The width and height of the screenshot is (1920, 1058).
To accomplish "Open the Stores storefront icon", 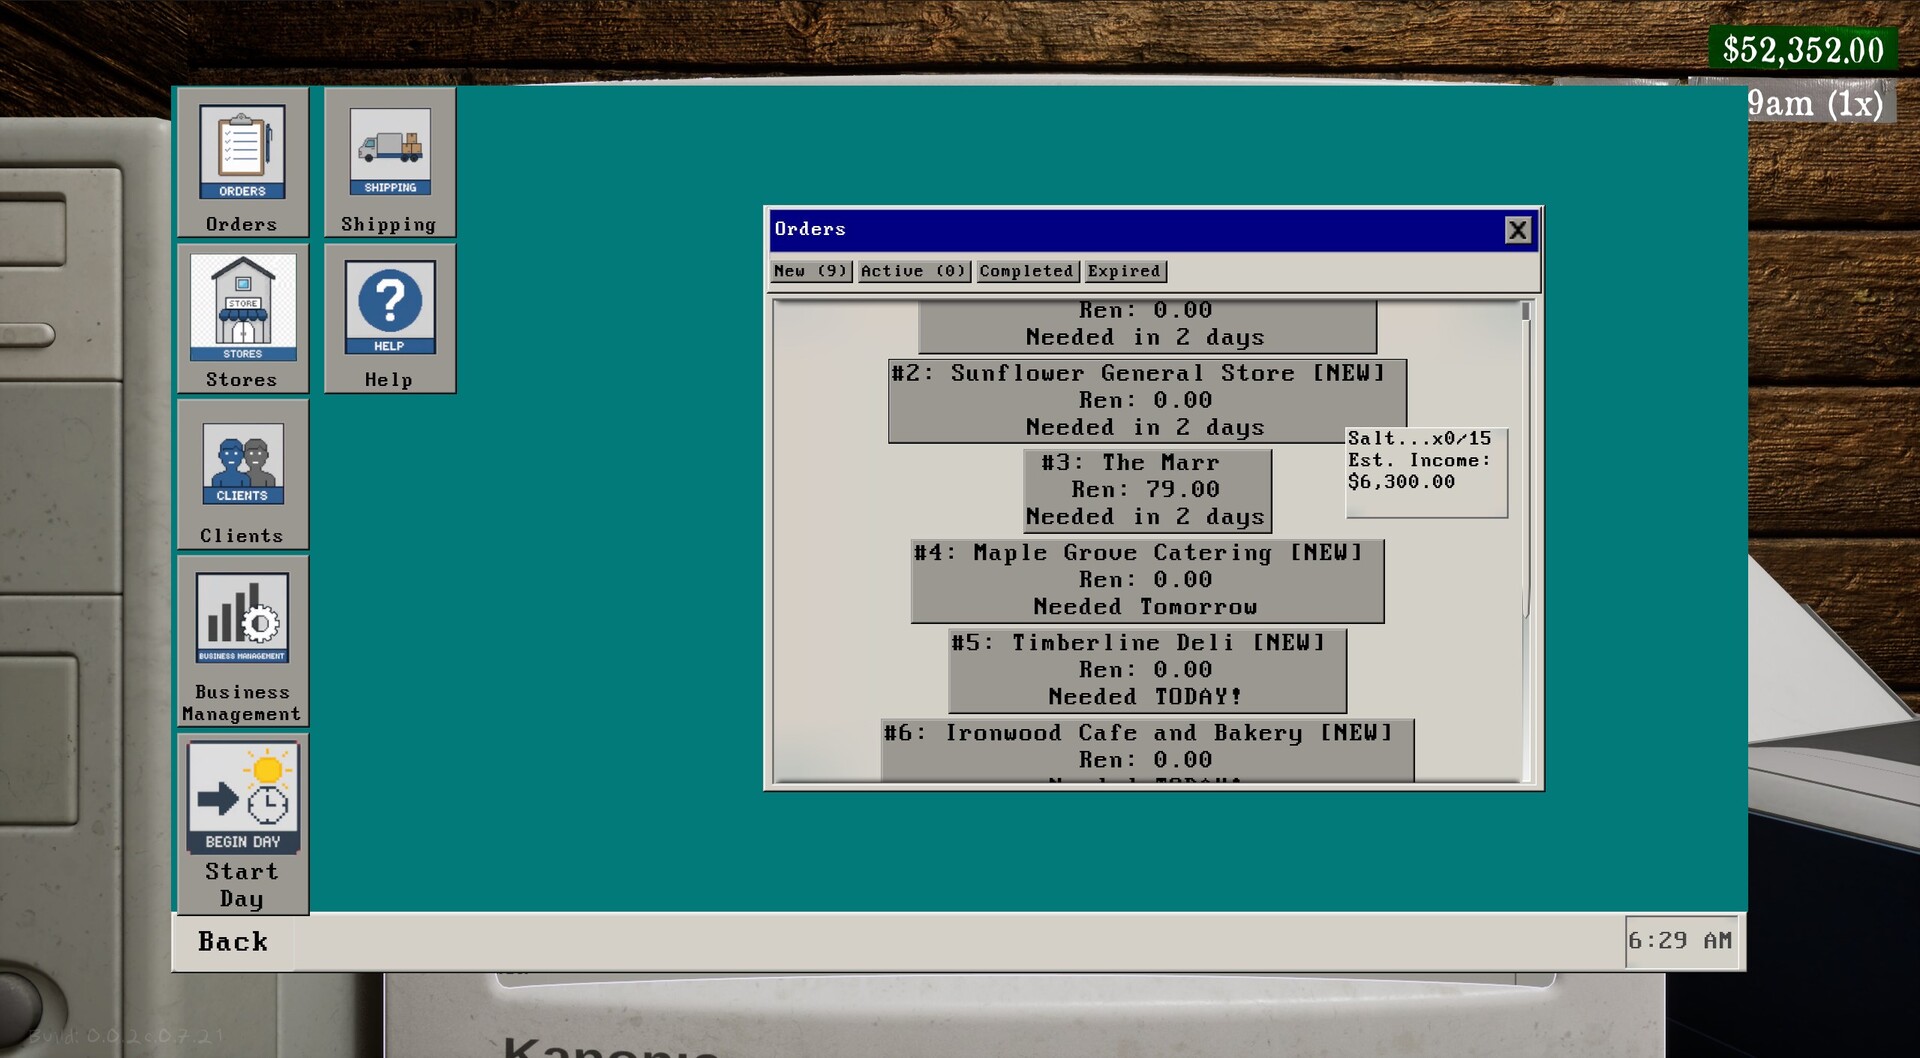I will click(241, 308).
